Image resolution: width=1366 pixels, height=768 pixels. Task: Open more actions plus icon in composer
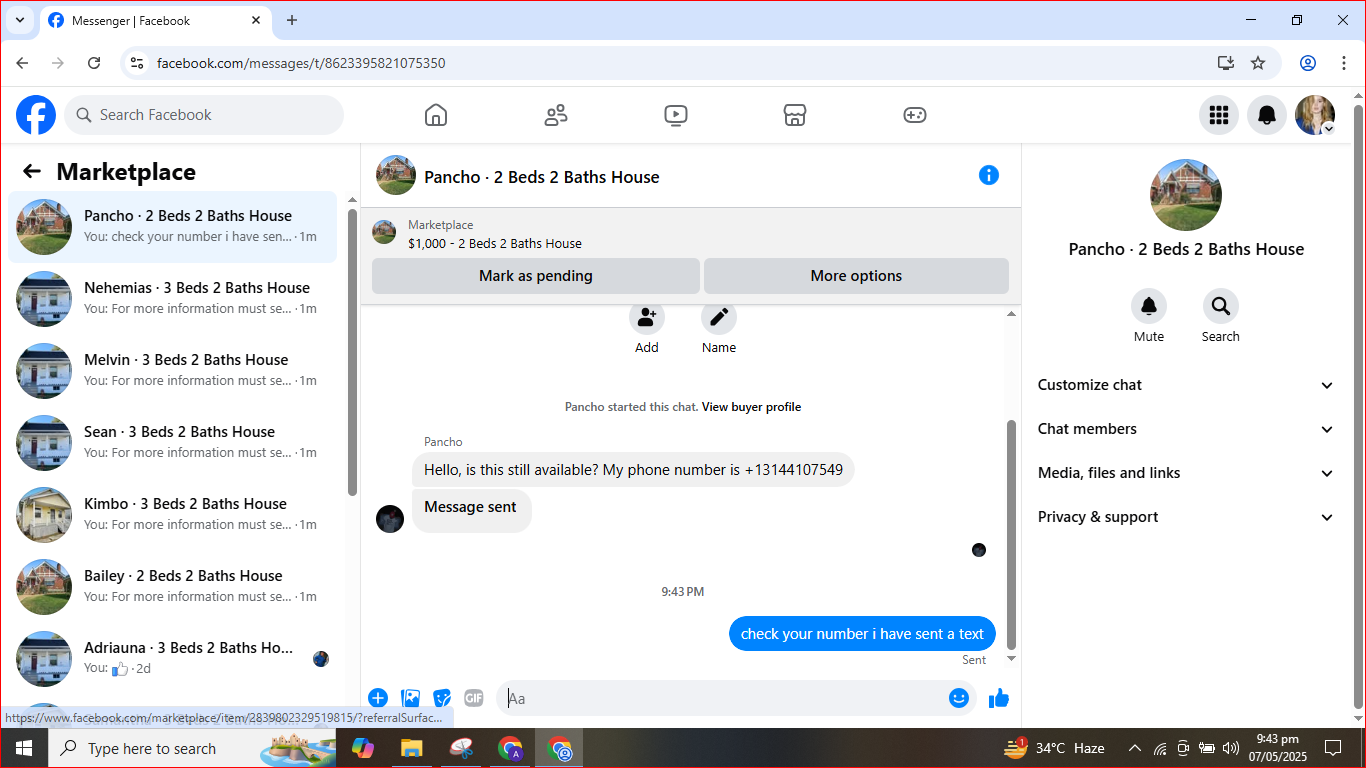point(378,698)
